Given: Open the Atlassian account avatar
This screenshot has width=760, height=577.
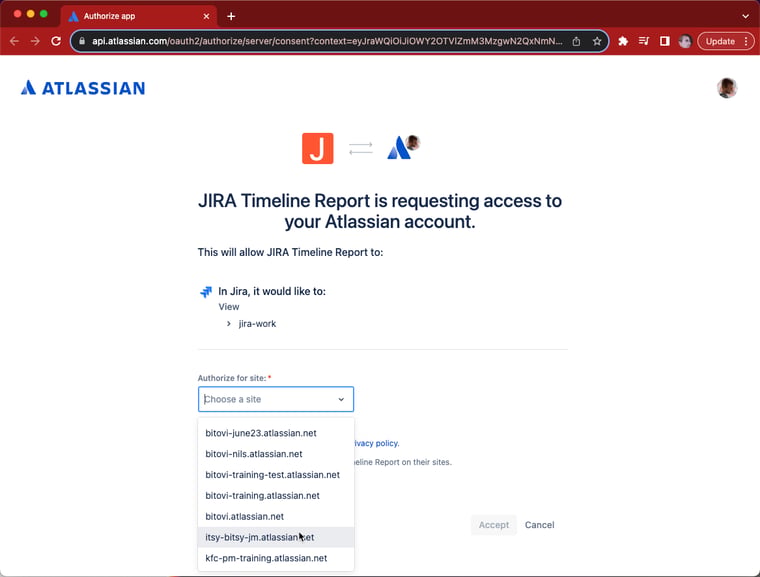Looking at the screenshot, I should point(727,88).
